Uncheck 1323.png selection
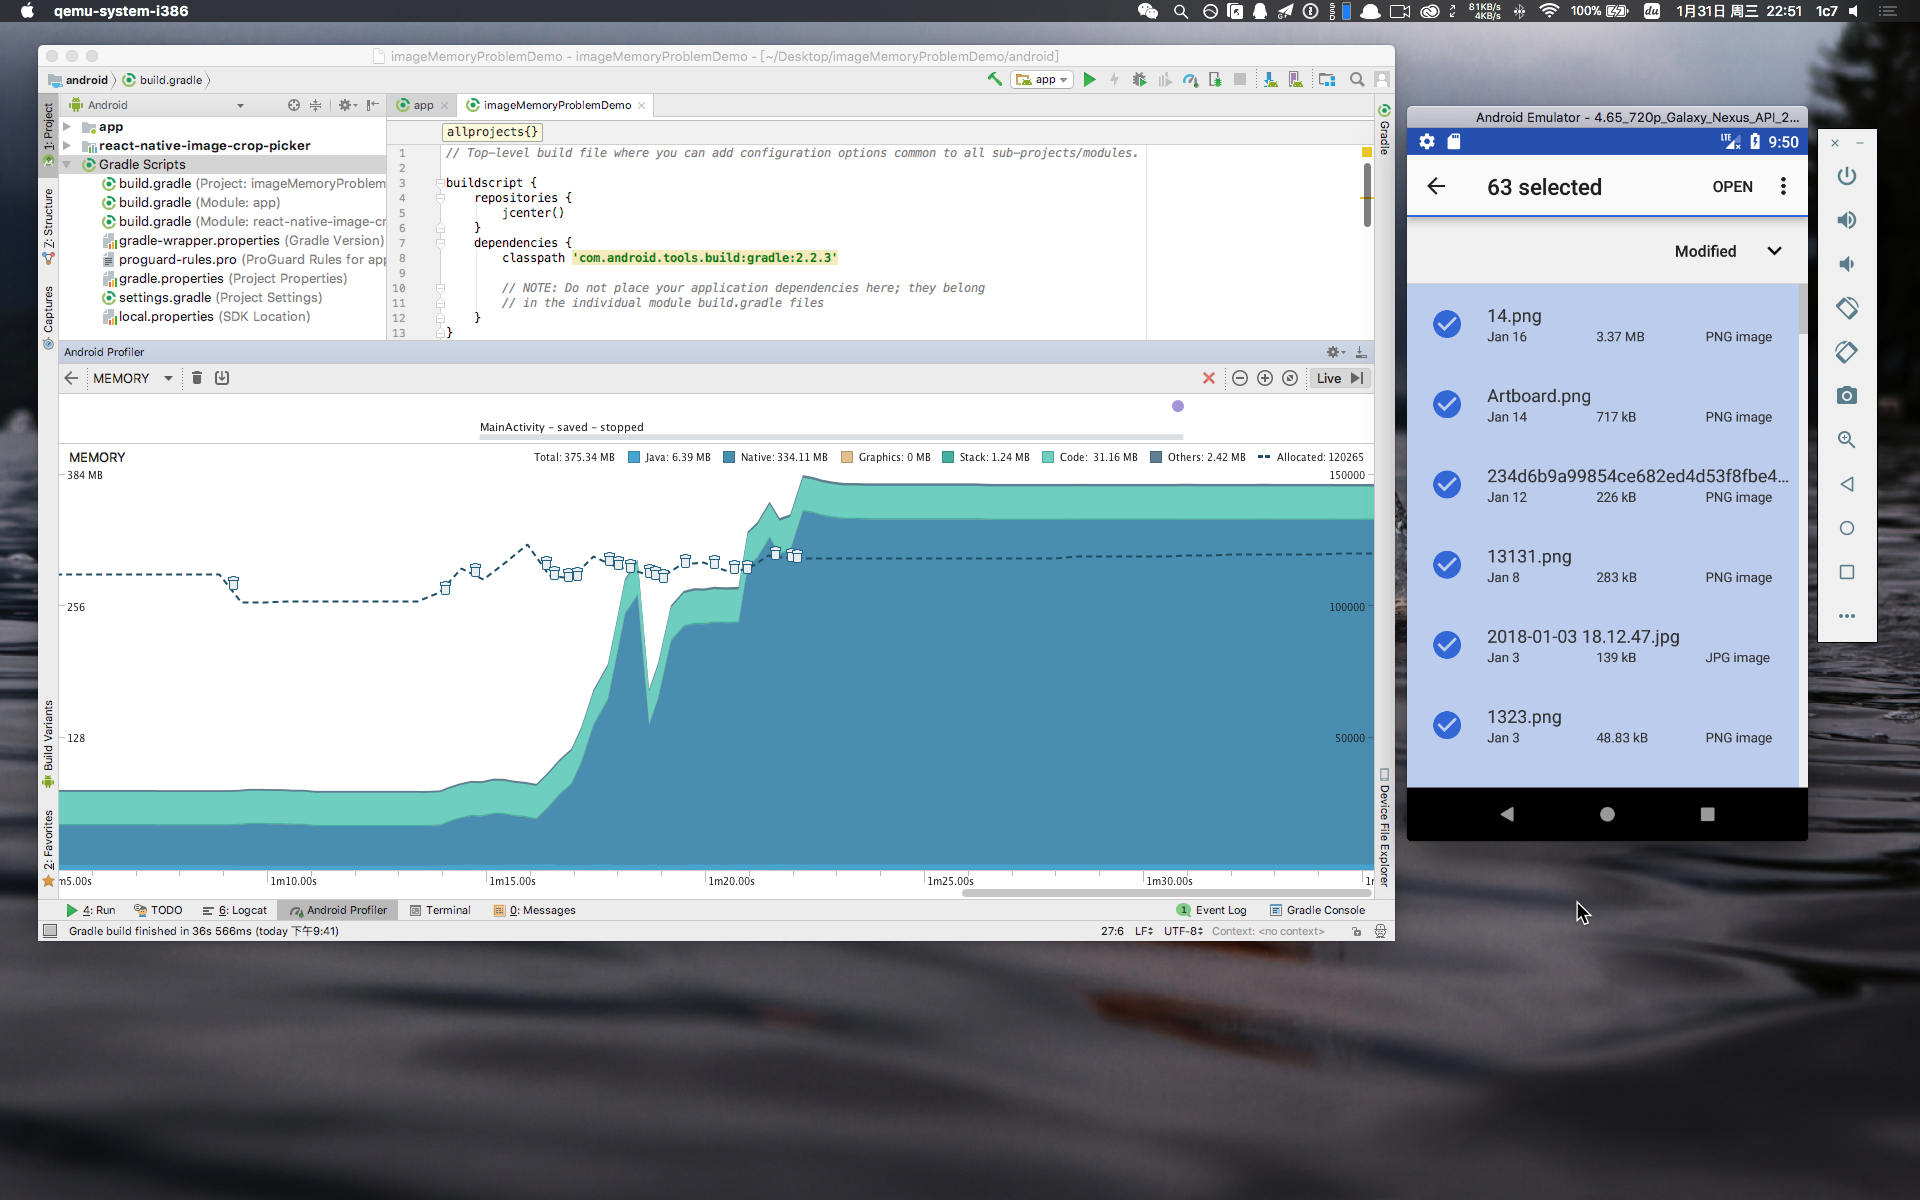The width and height of the screenshot is (1920, 1200). [x=1447, y=724]
